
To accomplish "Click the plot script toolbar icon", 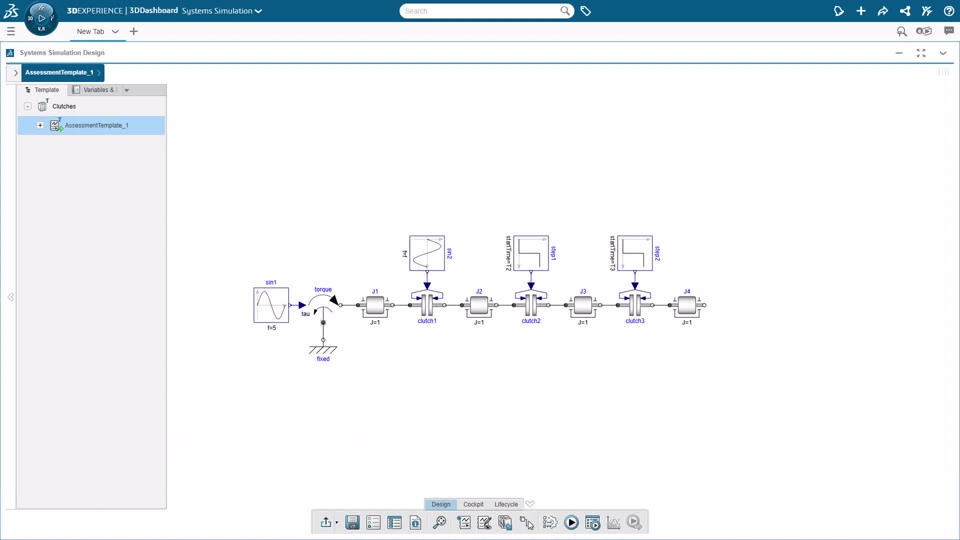I will [464, 522].
